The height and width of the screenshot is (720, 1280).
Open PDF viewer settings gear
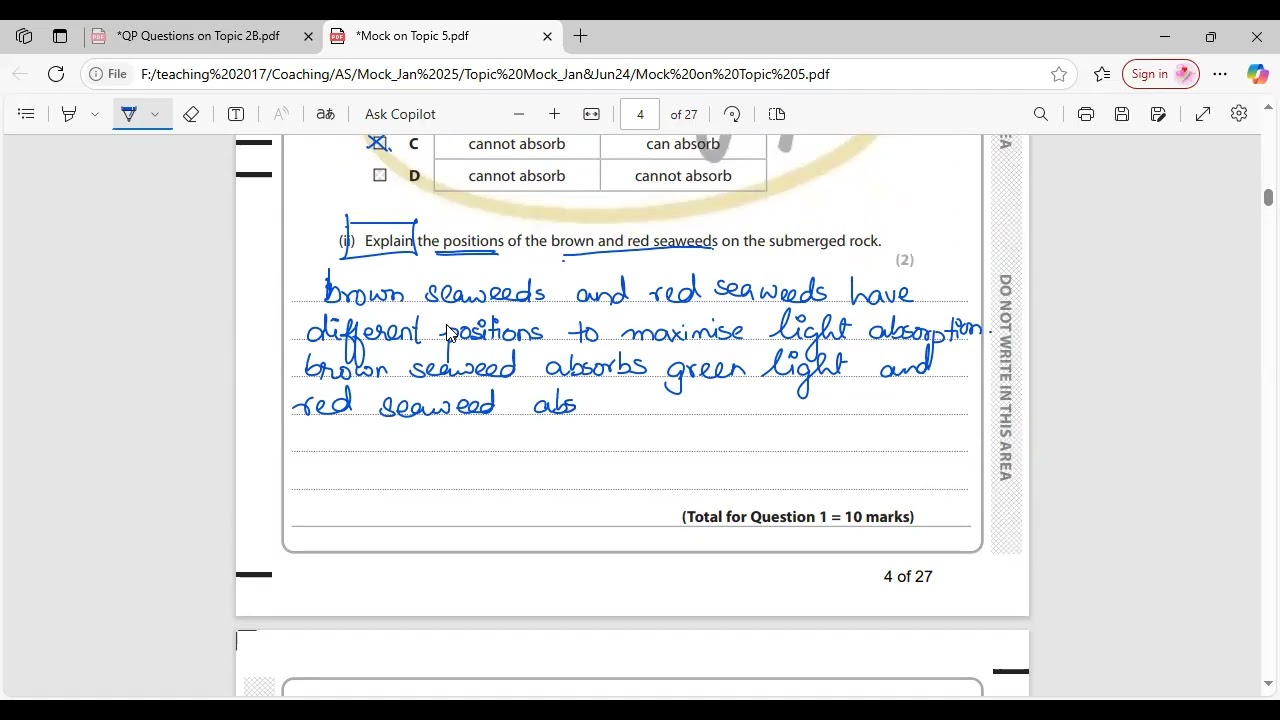pyautogui.click(x=1239, y=114)
